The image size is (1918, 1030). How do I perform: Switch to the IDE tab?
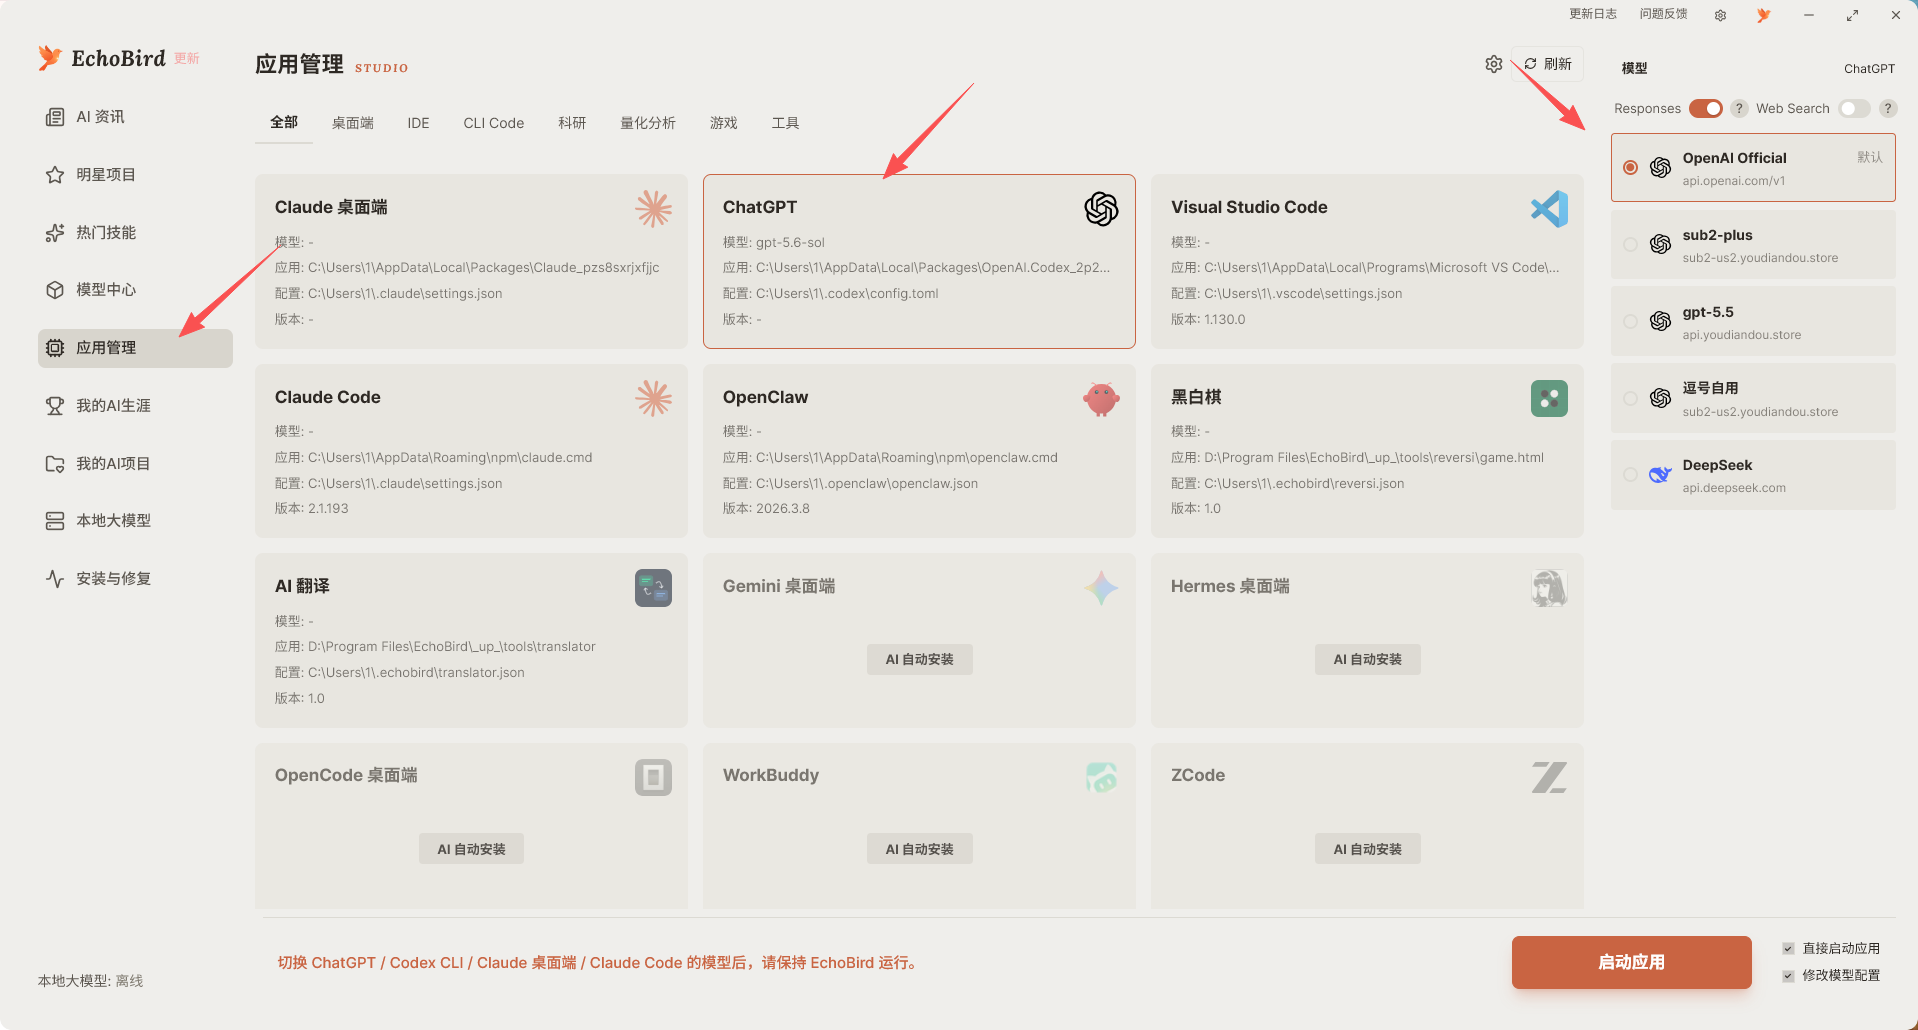click(x=418, y=123)
